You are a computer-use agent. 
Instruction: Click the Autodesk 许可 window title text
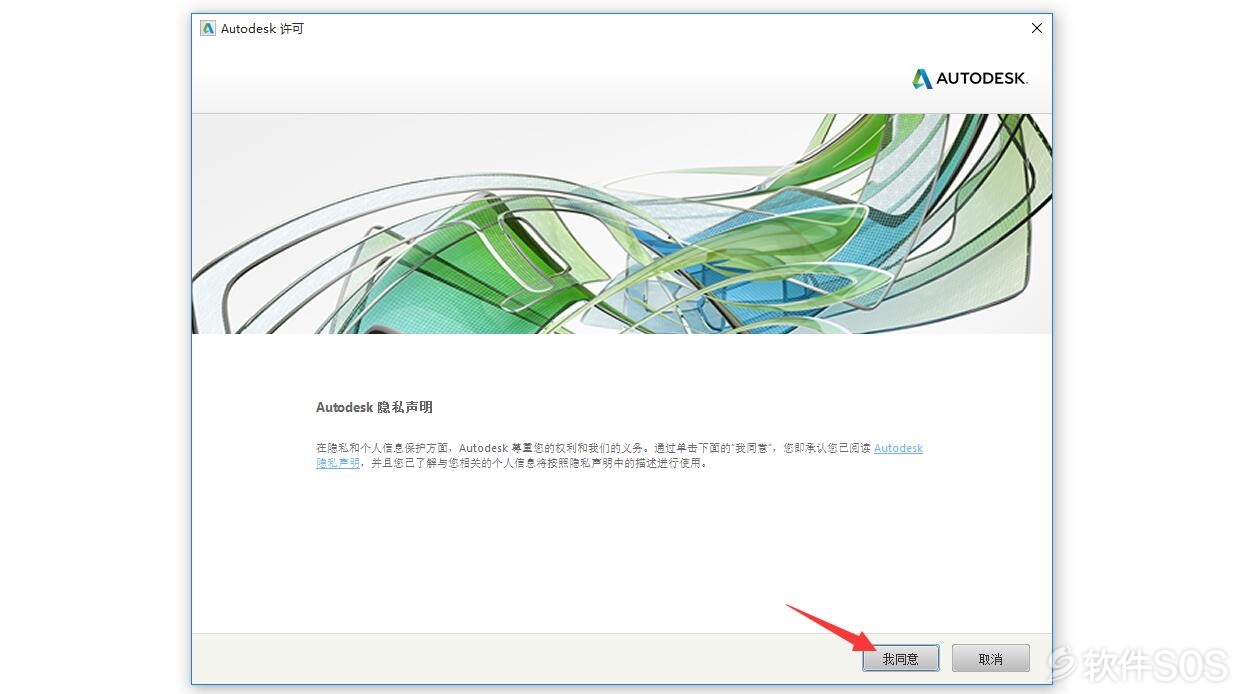pos(262,28)
